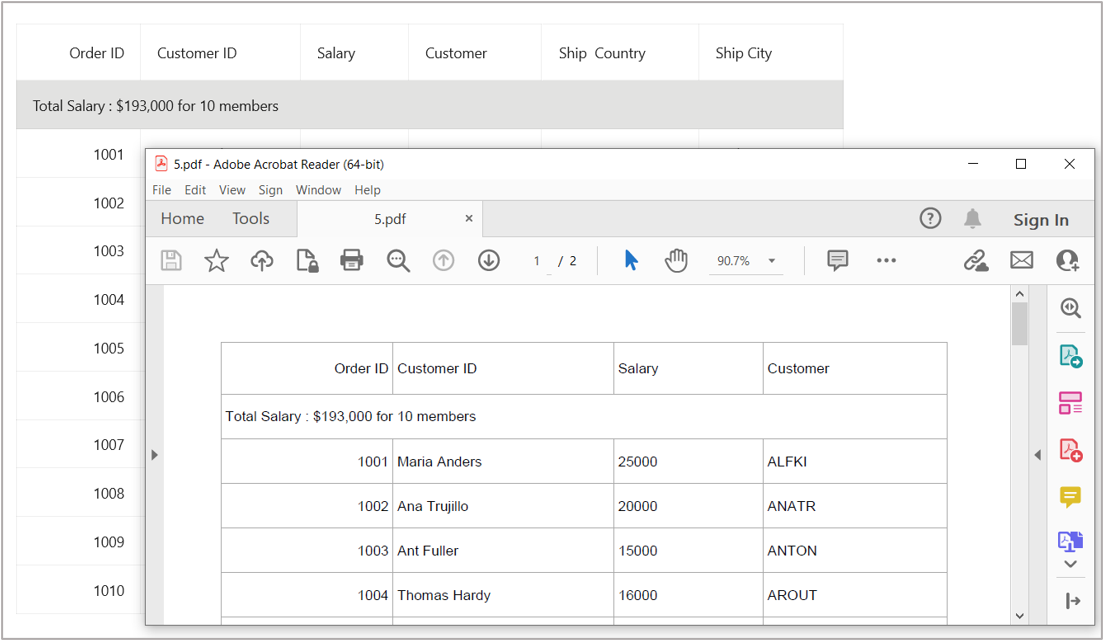Open the File menu
The image size is (1104, 641).
point(161,189)
